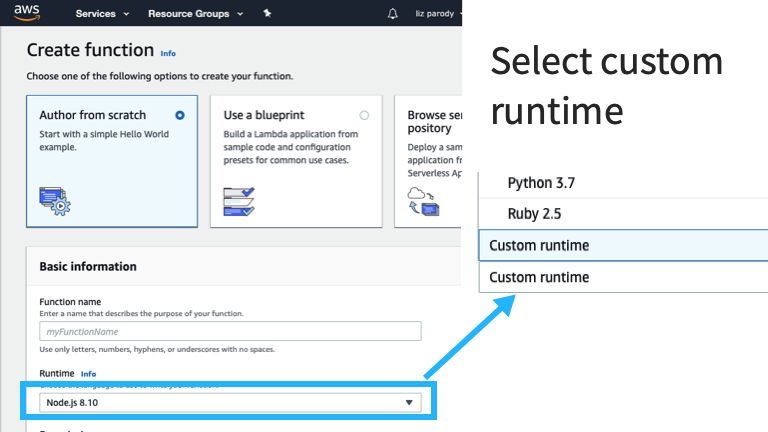The height and width of the screenshot is (432, 768).
Task: Click the AWS logo home icon
Action: tap(26, 13)
